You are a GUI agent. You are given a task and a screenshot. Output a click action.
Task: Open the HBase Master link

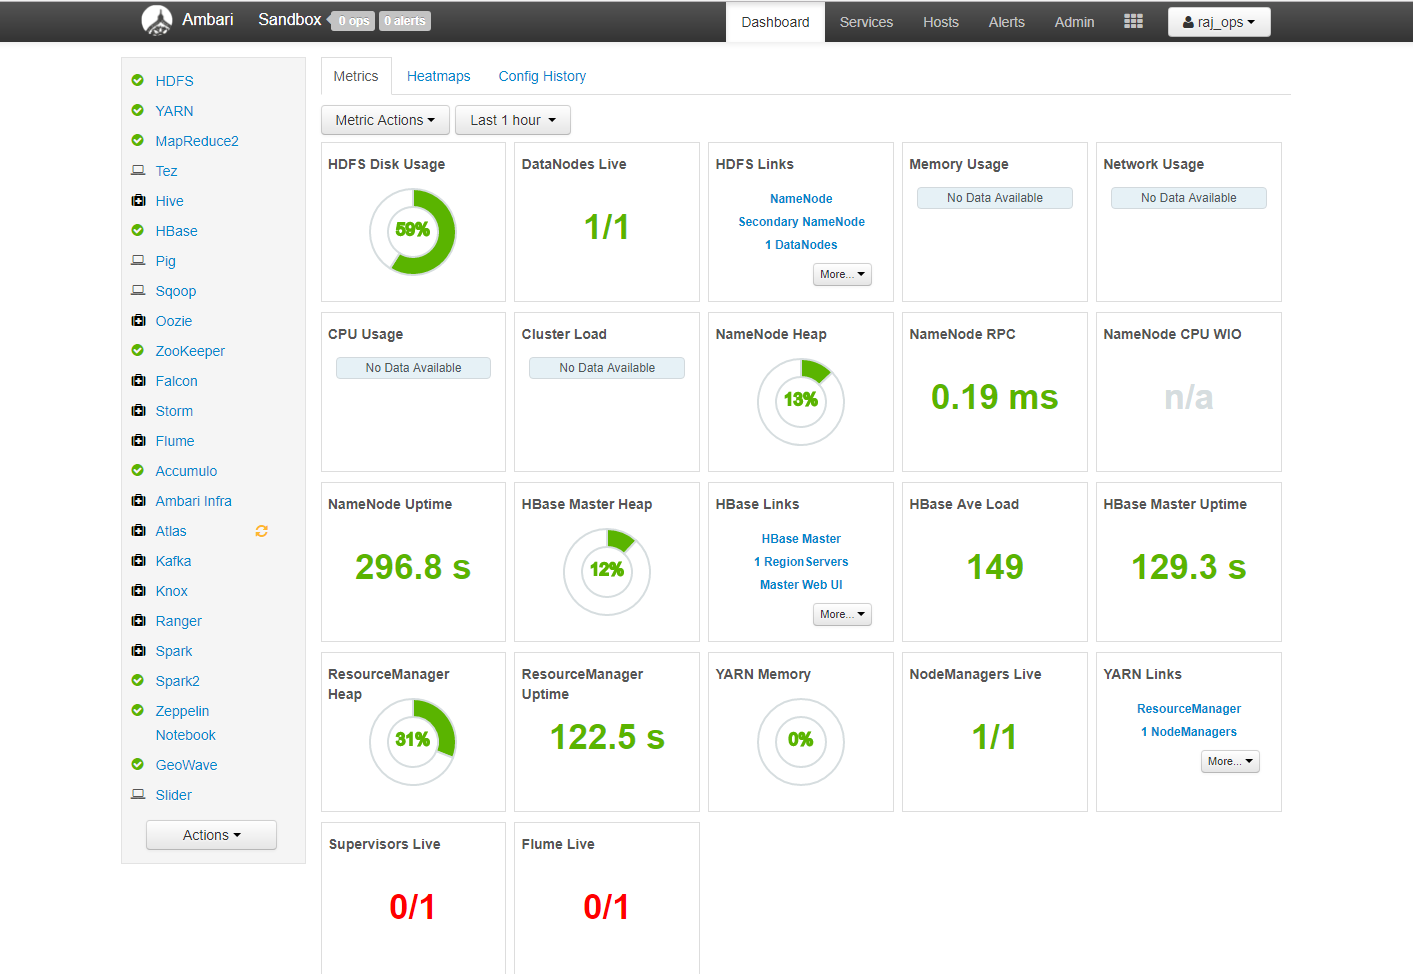tap(801, 539)
